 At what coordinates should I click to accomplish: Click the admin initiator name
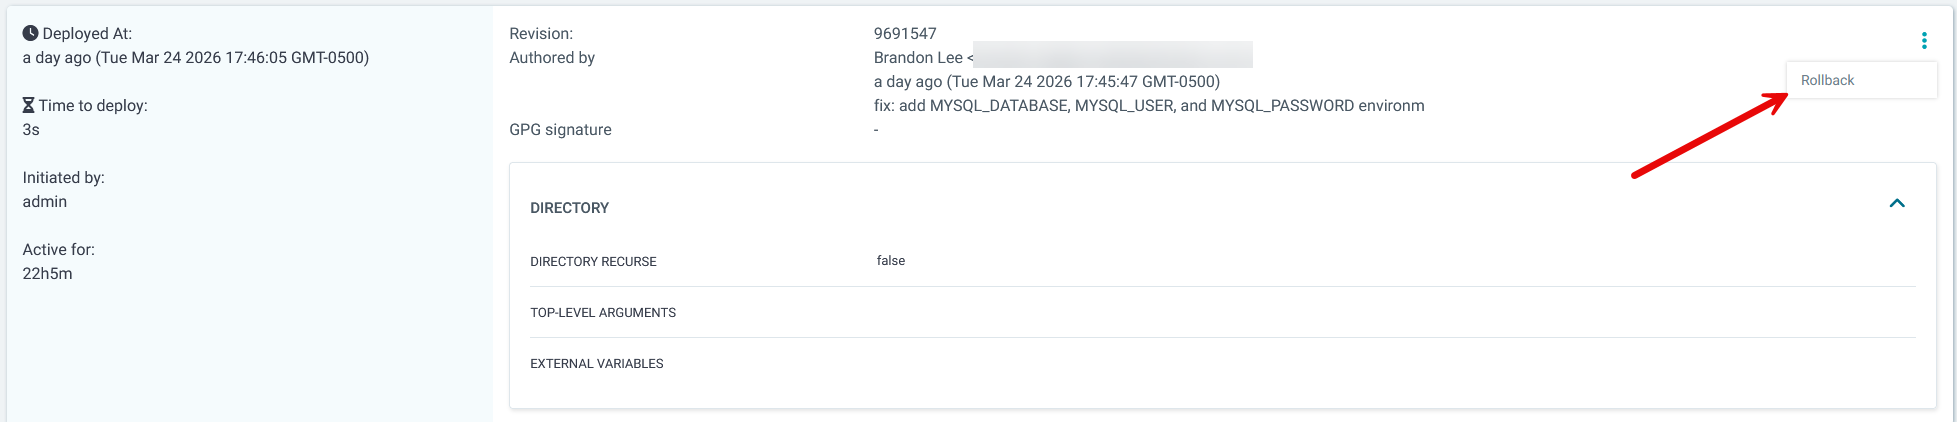click(45, 202)
